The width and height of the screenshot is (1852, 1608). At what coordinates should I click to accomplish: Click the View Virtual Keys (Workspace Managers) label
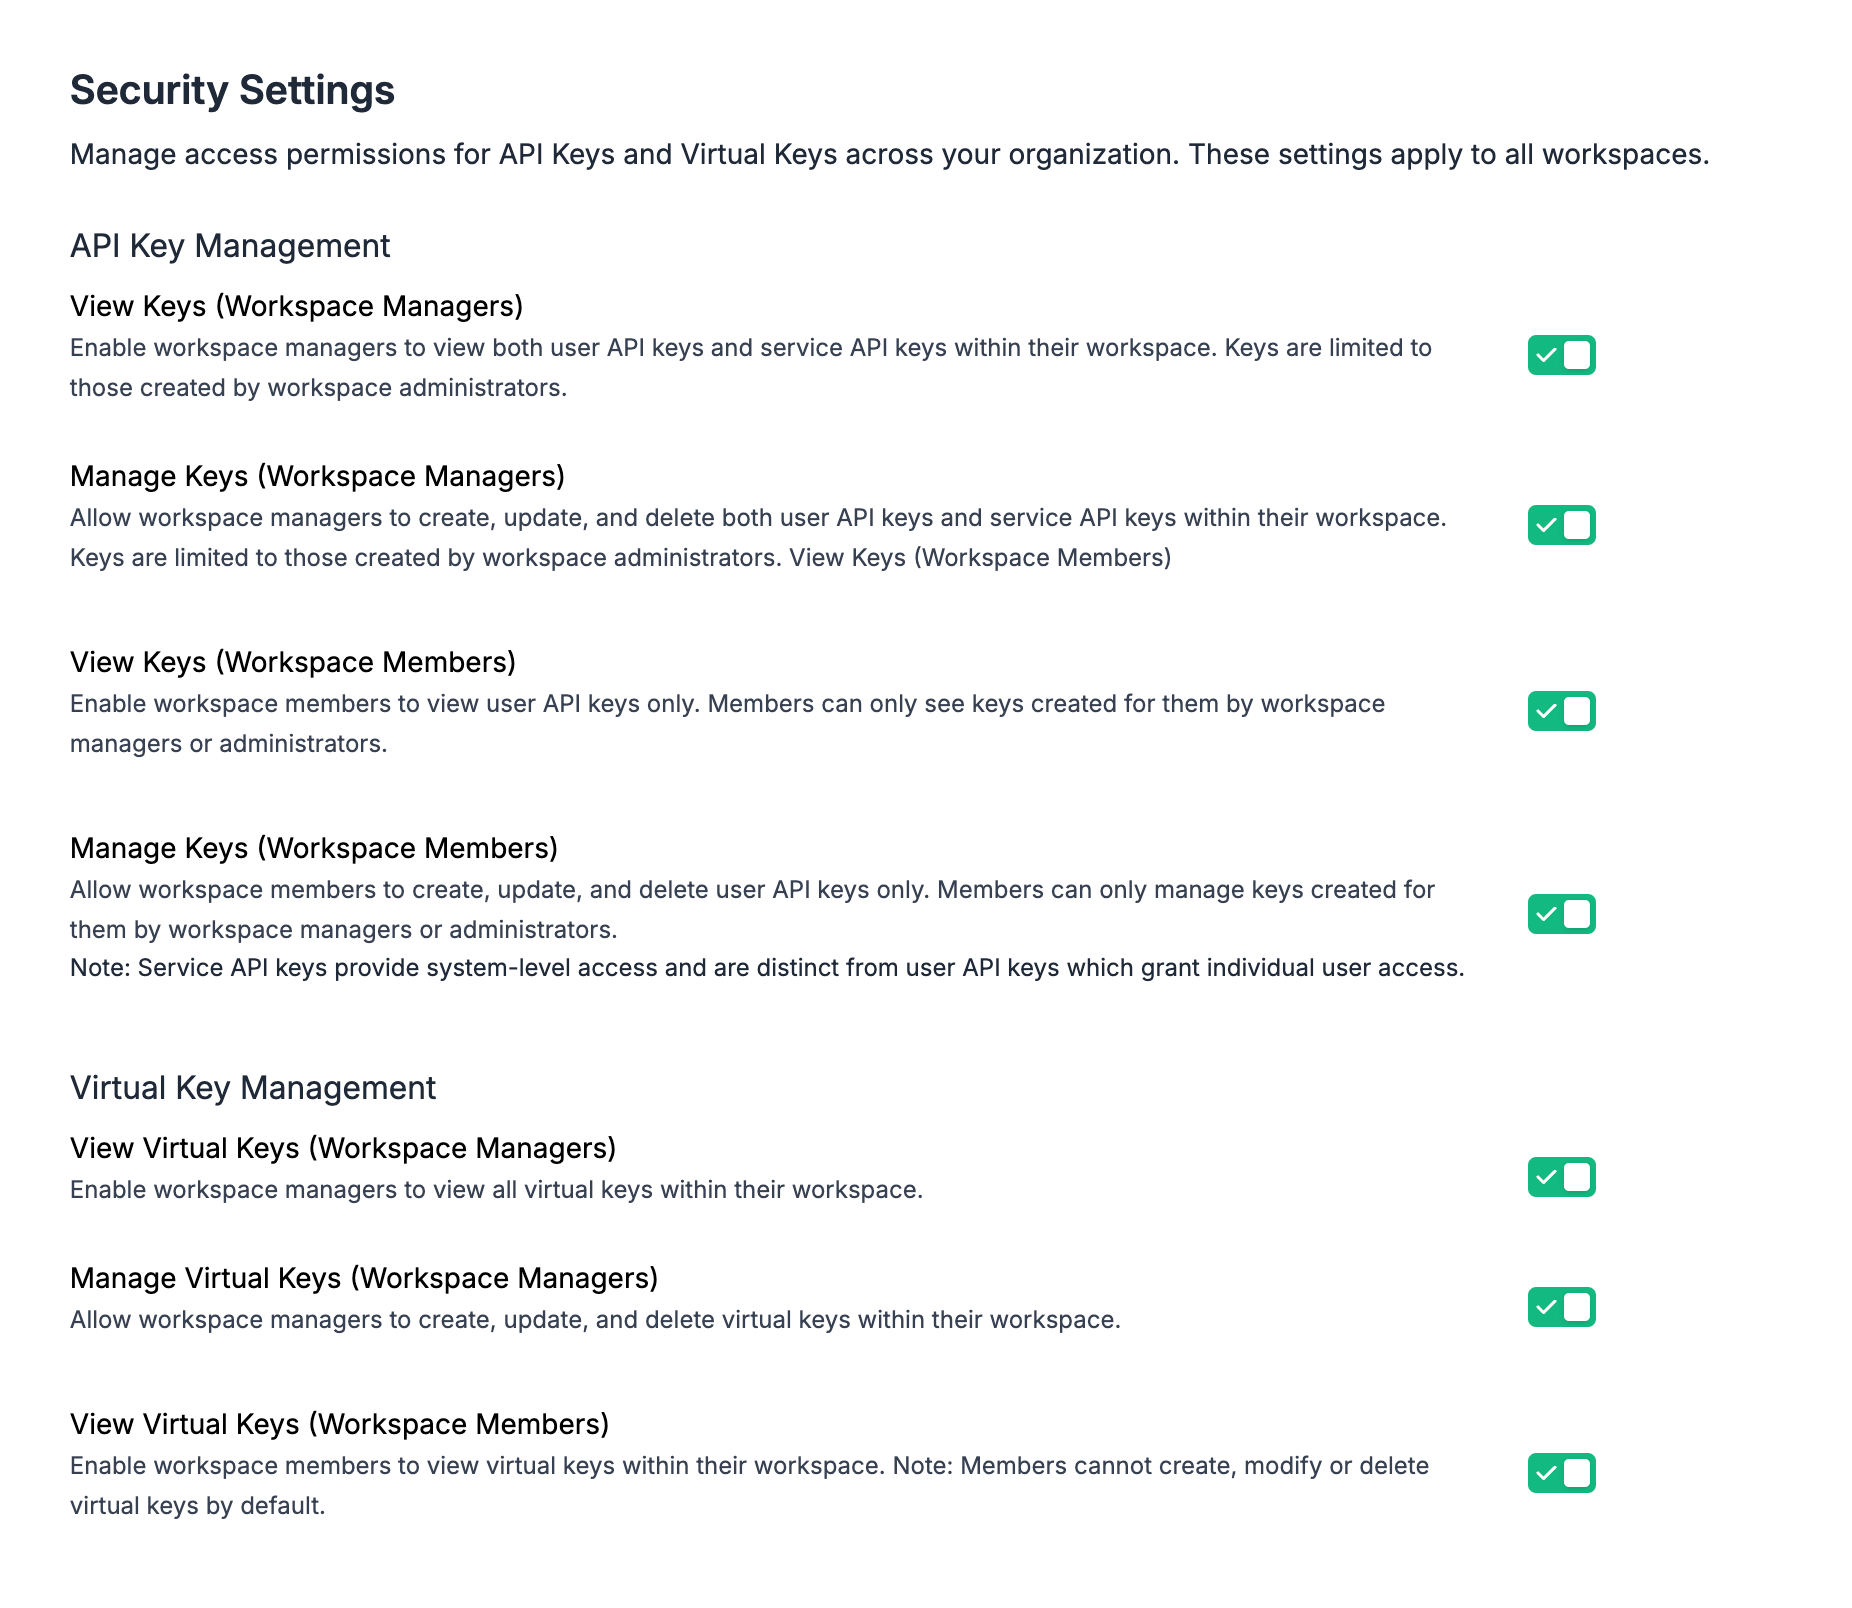pyautogui.click(x=343, y=1148)
